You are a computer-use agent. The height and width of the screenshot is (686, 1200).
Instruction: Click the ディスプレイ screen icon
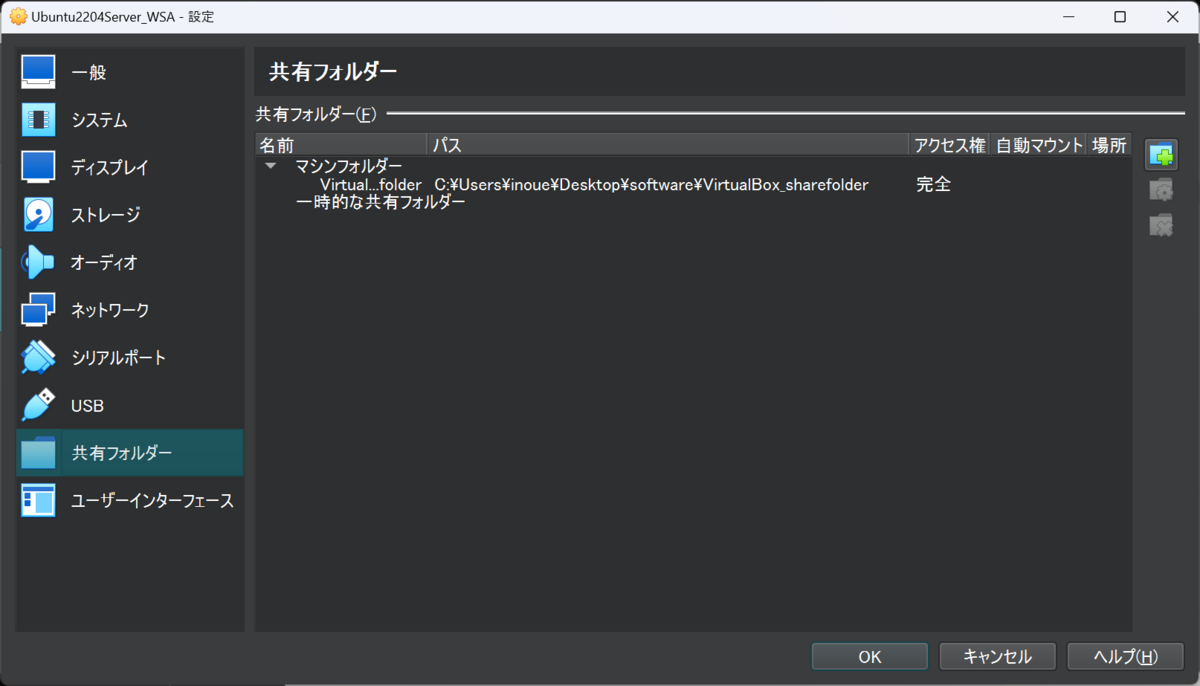tap(38, 167)
